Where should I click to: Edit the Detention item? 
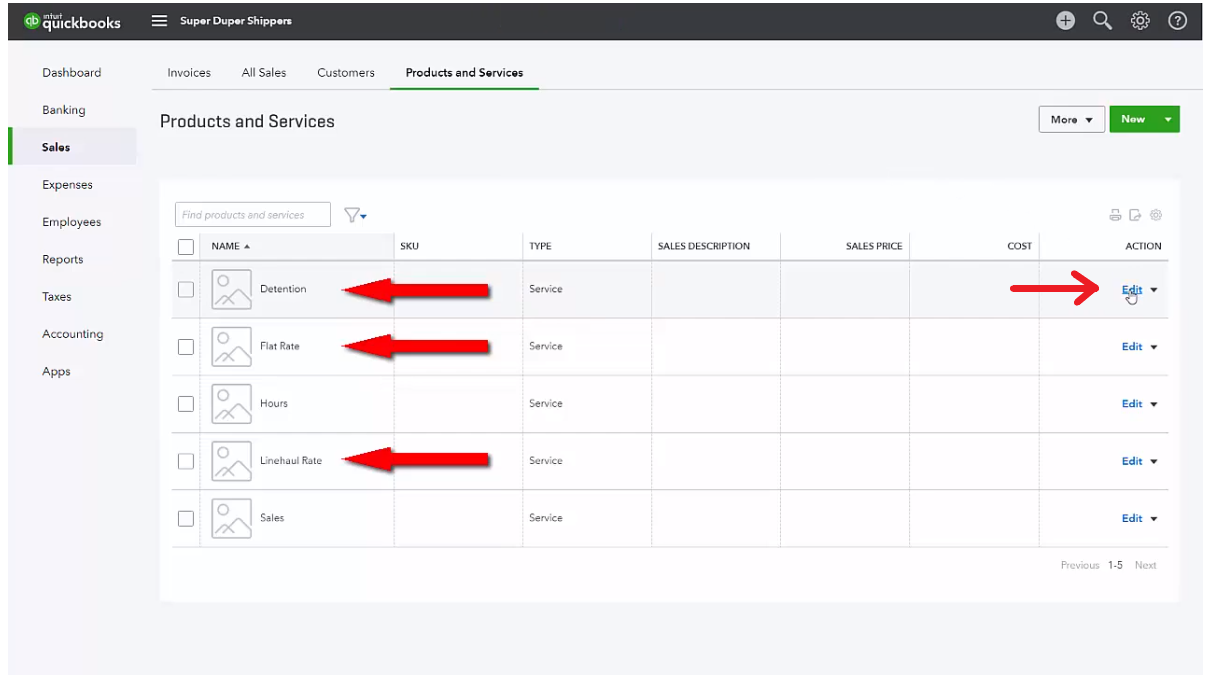click(x=1132, y=290)
